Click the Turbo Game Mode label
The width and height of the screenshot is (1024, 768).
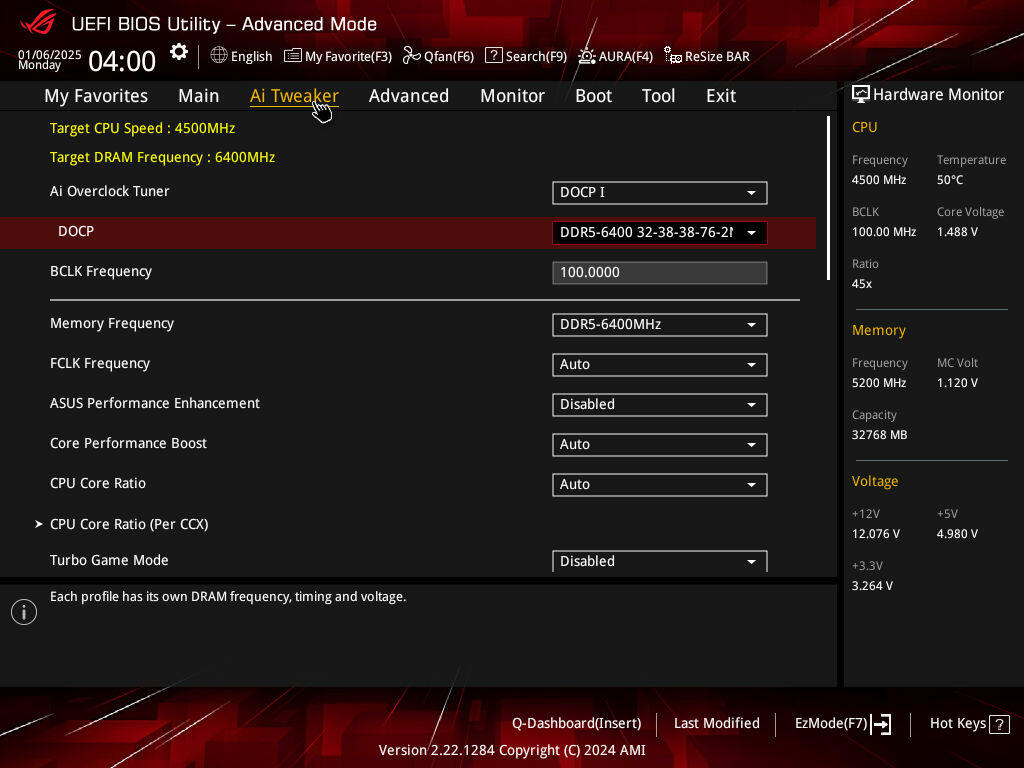click(x=109, y=560)
